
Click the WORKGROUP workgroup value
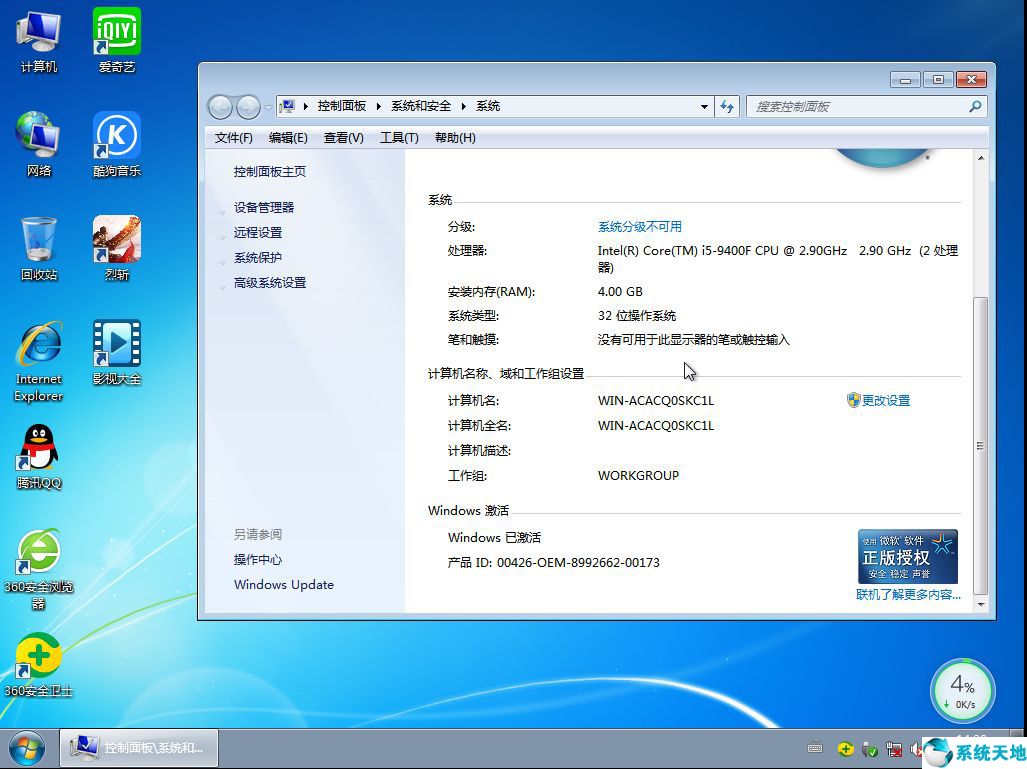(639, 476)
